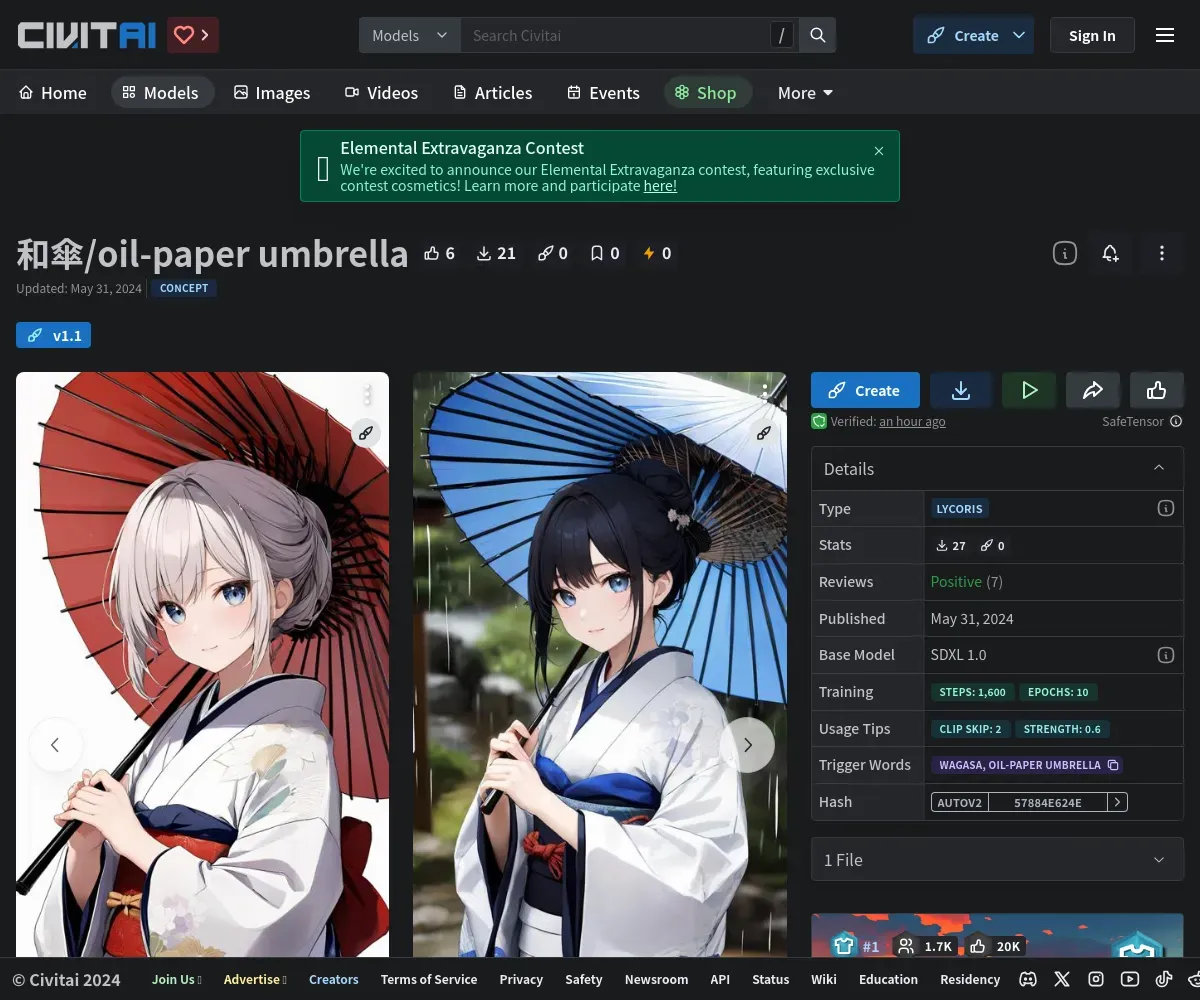Expand the More navigation dropdown
The width and height of the screenshot is (1200, 1000).
(805, 93)
